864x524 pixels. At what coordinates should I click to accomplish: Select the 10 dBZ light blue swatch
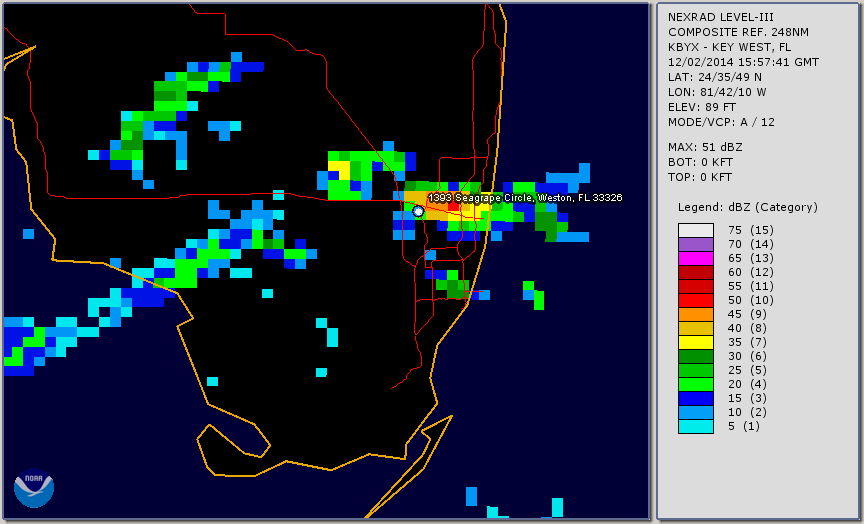coord(695,413)
